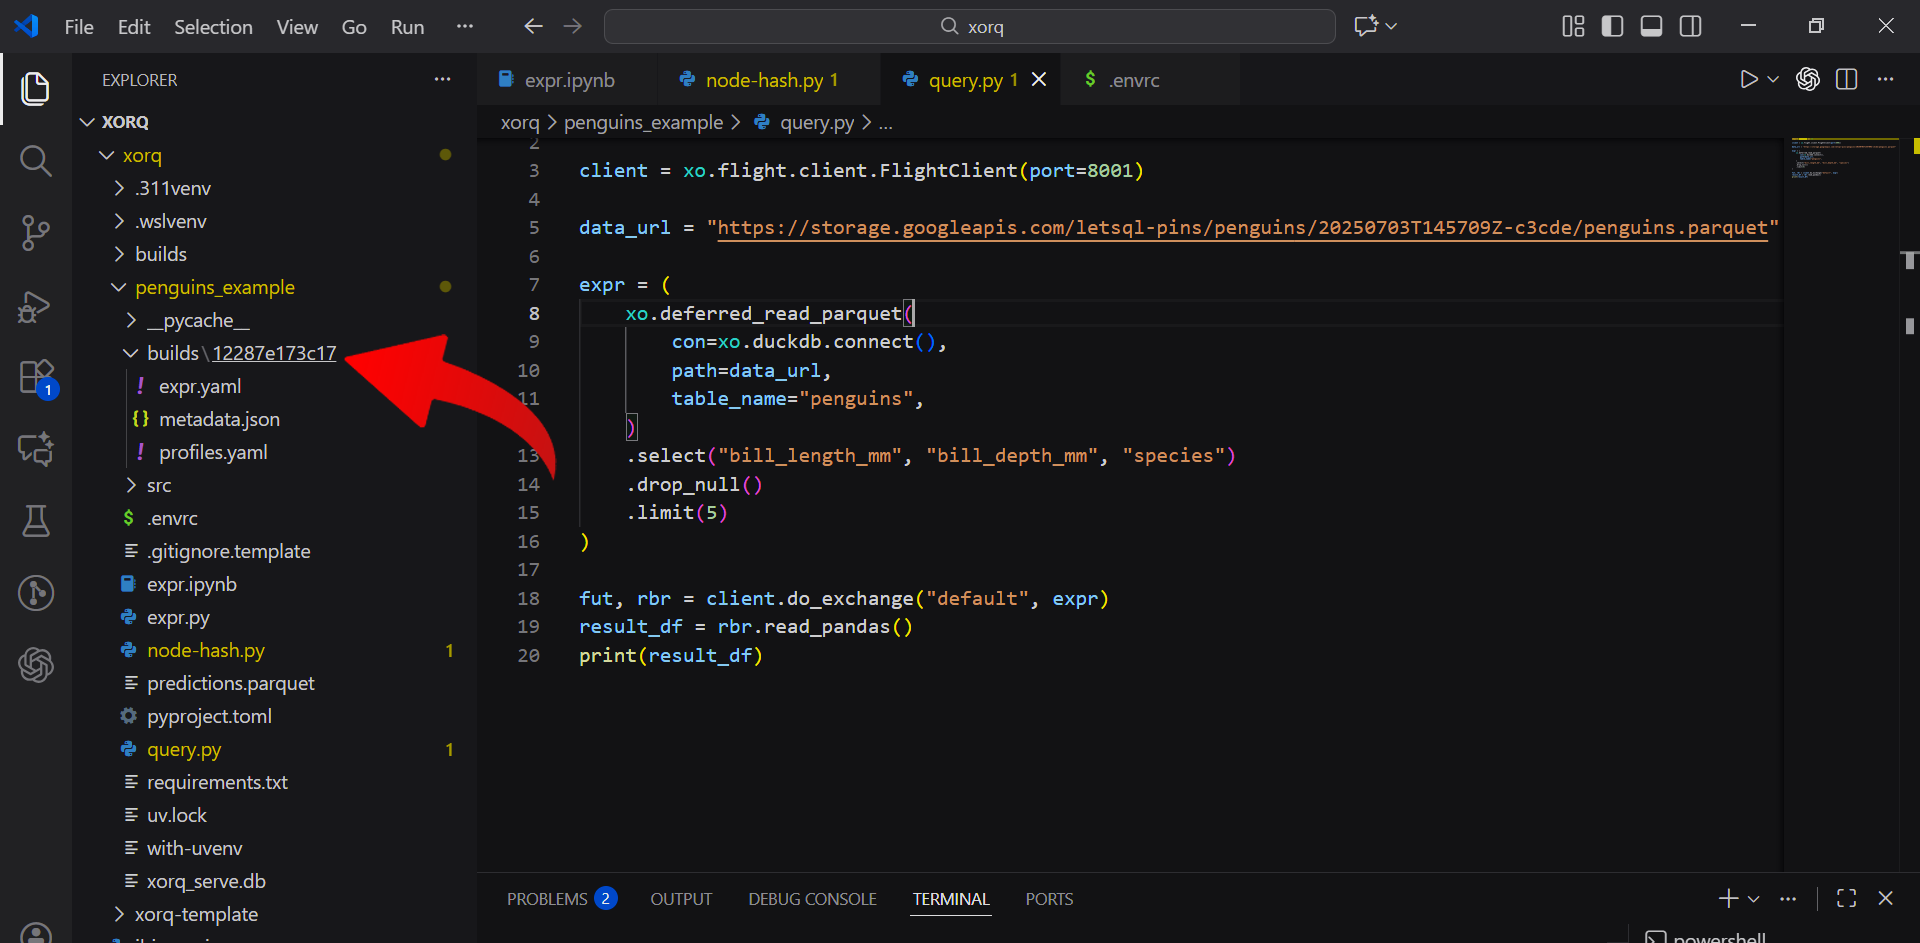
Task: Switch to the PROBLEMS panel tab
Action: click(547, 899)
